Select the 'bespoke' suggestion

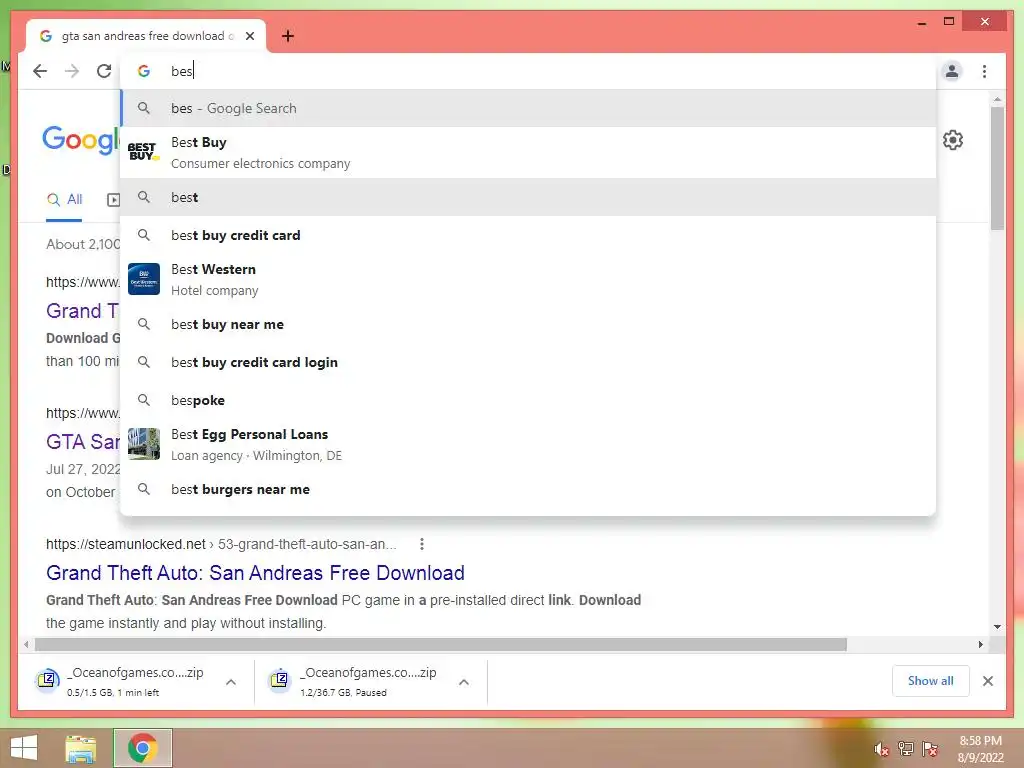[x=529, y=400]
